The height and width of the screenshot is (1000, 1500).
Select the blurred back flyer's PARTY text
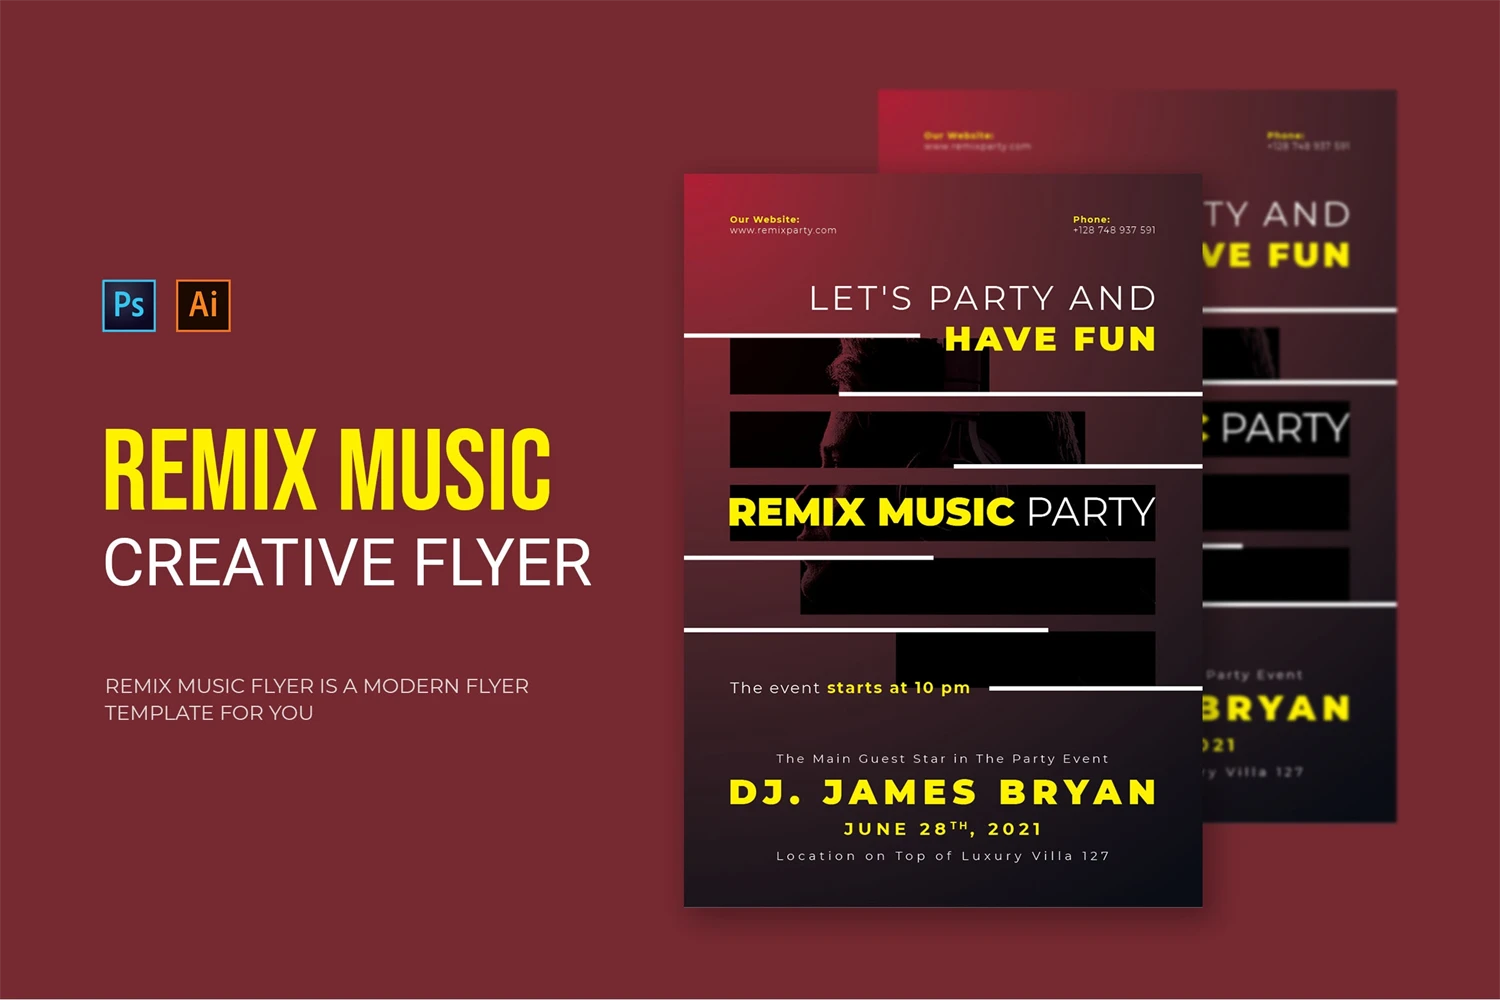tap(1284, 429)
